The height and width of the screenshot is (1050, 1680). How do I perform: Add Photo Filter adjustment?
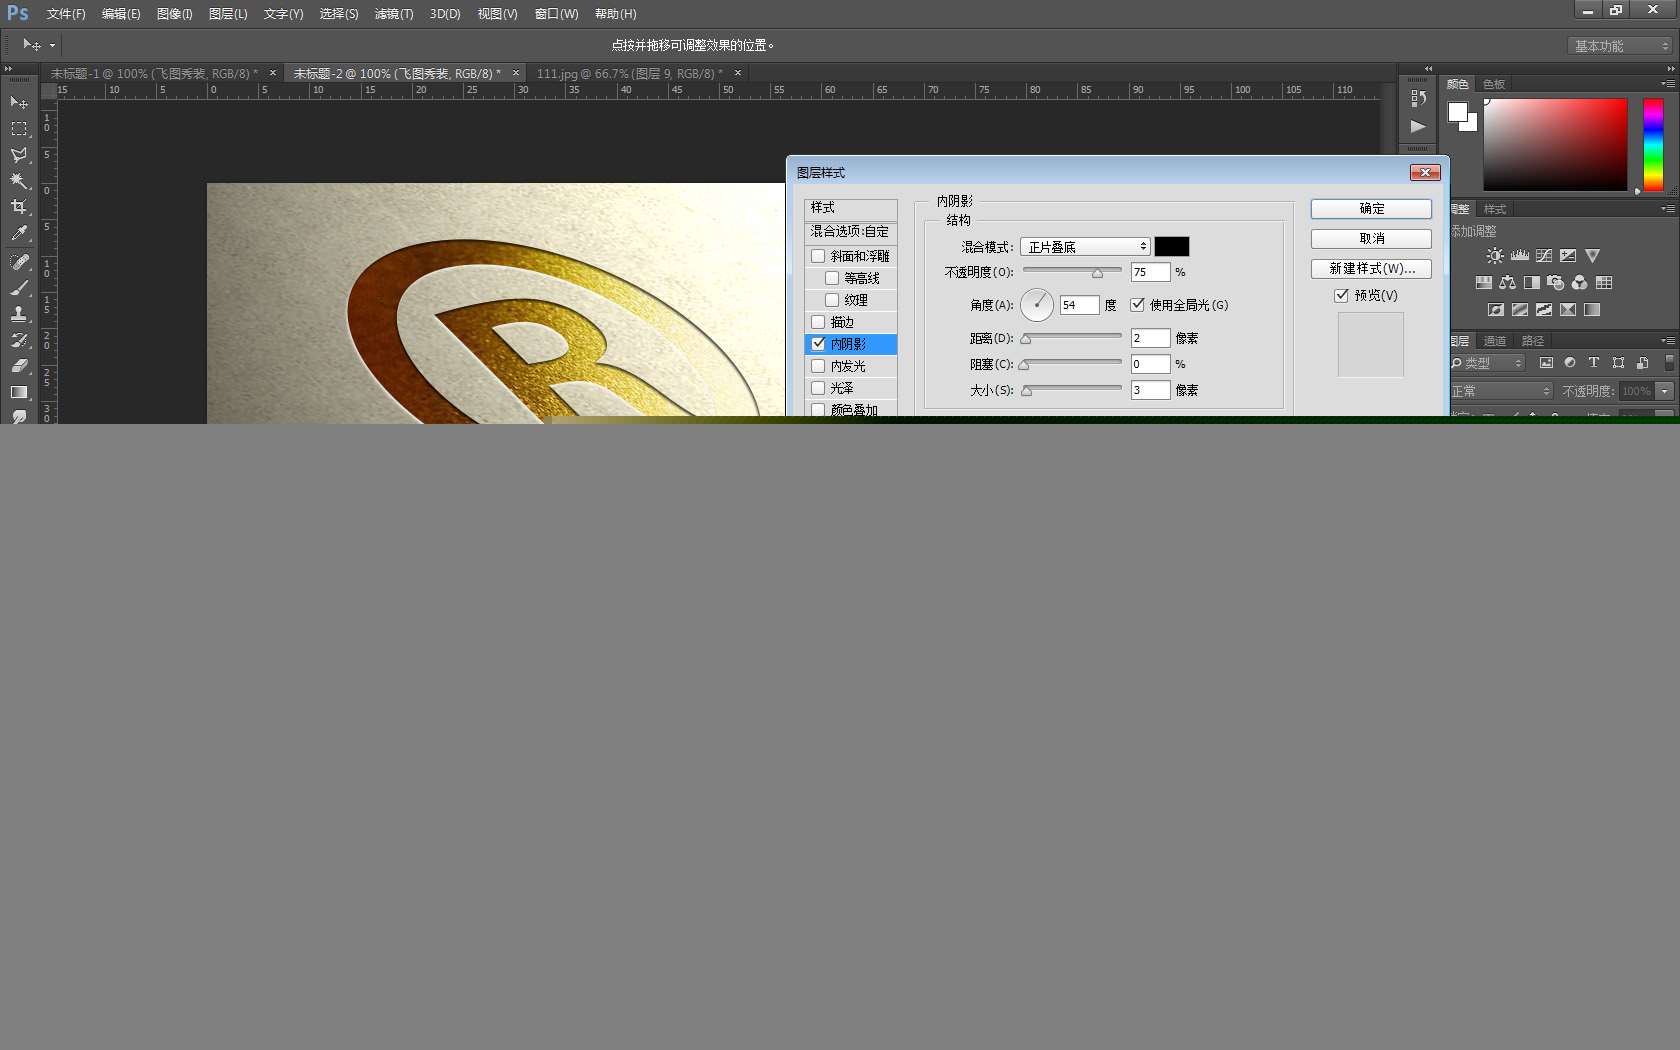1555,283
